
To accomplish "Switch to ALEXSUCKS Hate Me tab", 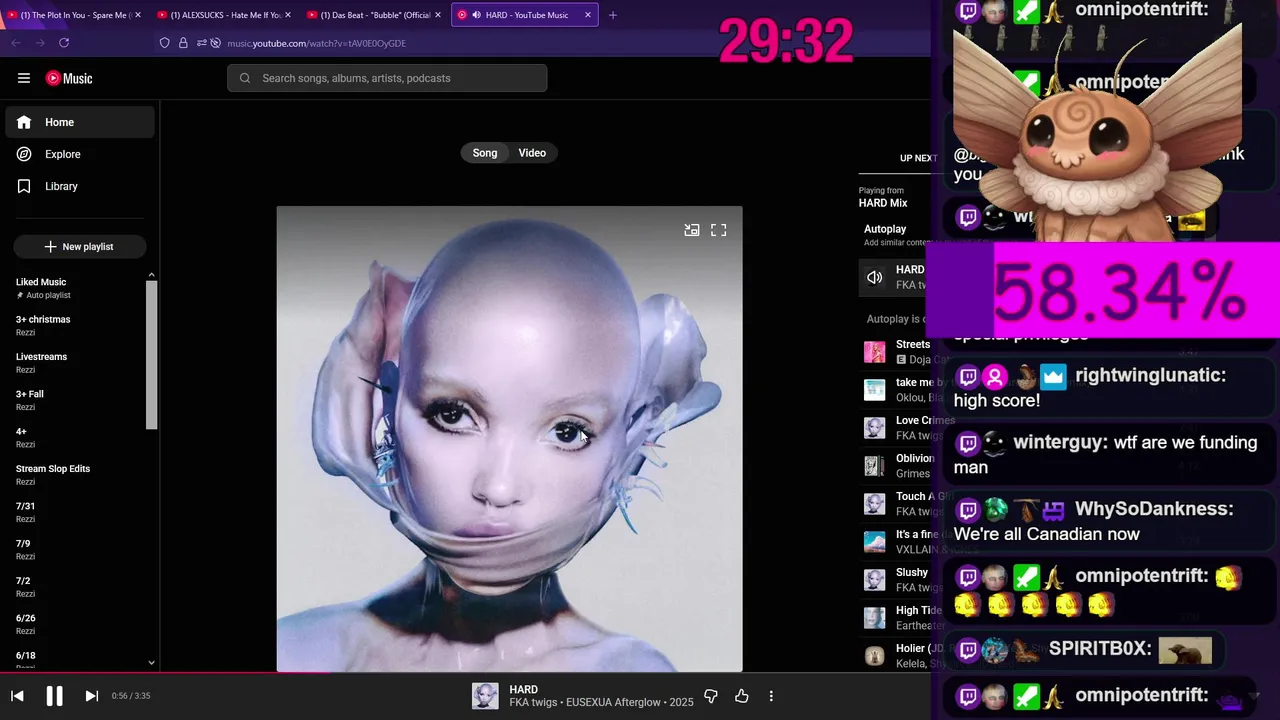I will coord(224,15).
